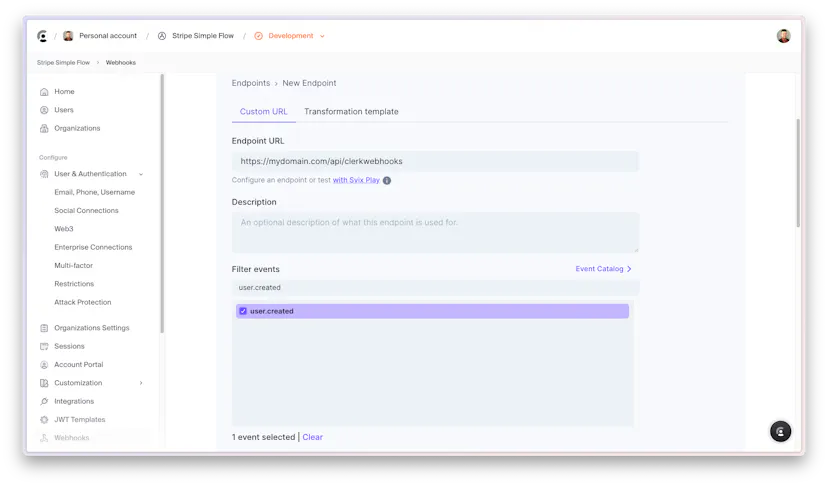Image resolution: width=828 pixels, height=486 pixels.
Task: Click the Event Catalog link
Action: (599, 269)
